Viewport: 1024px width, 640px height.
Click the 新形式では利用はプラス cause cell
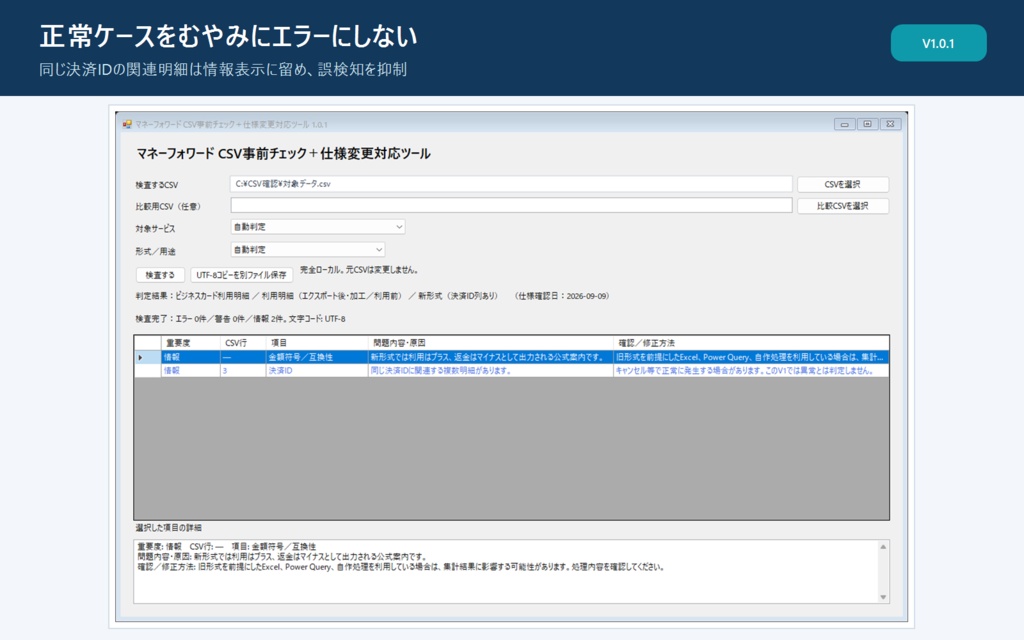coord(490,357)
